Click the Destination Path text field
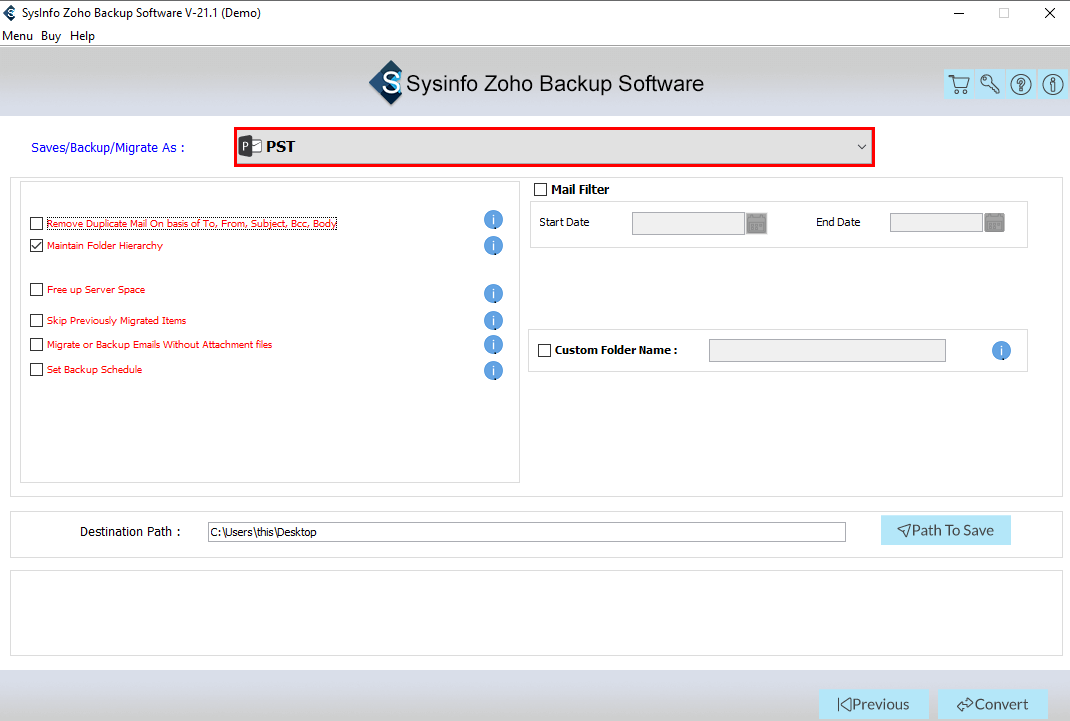Viewport: 1070px width, 721px height. (x=527, y=532)
